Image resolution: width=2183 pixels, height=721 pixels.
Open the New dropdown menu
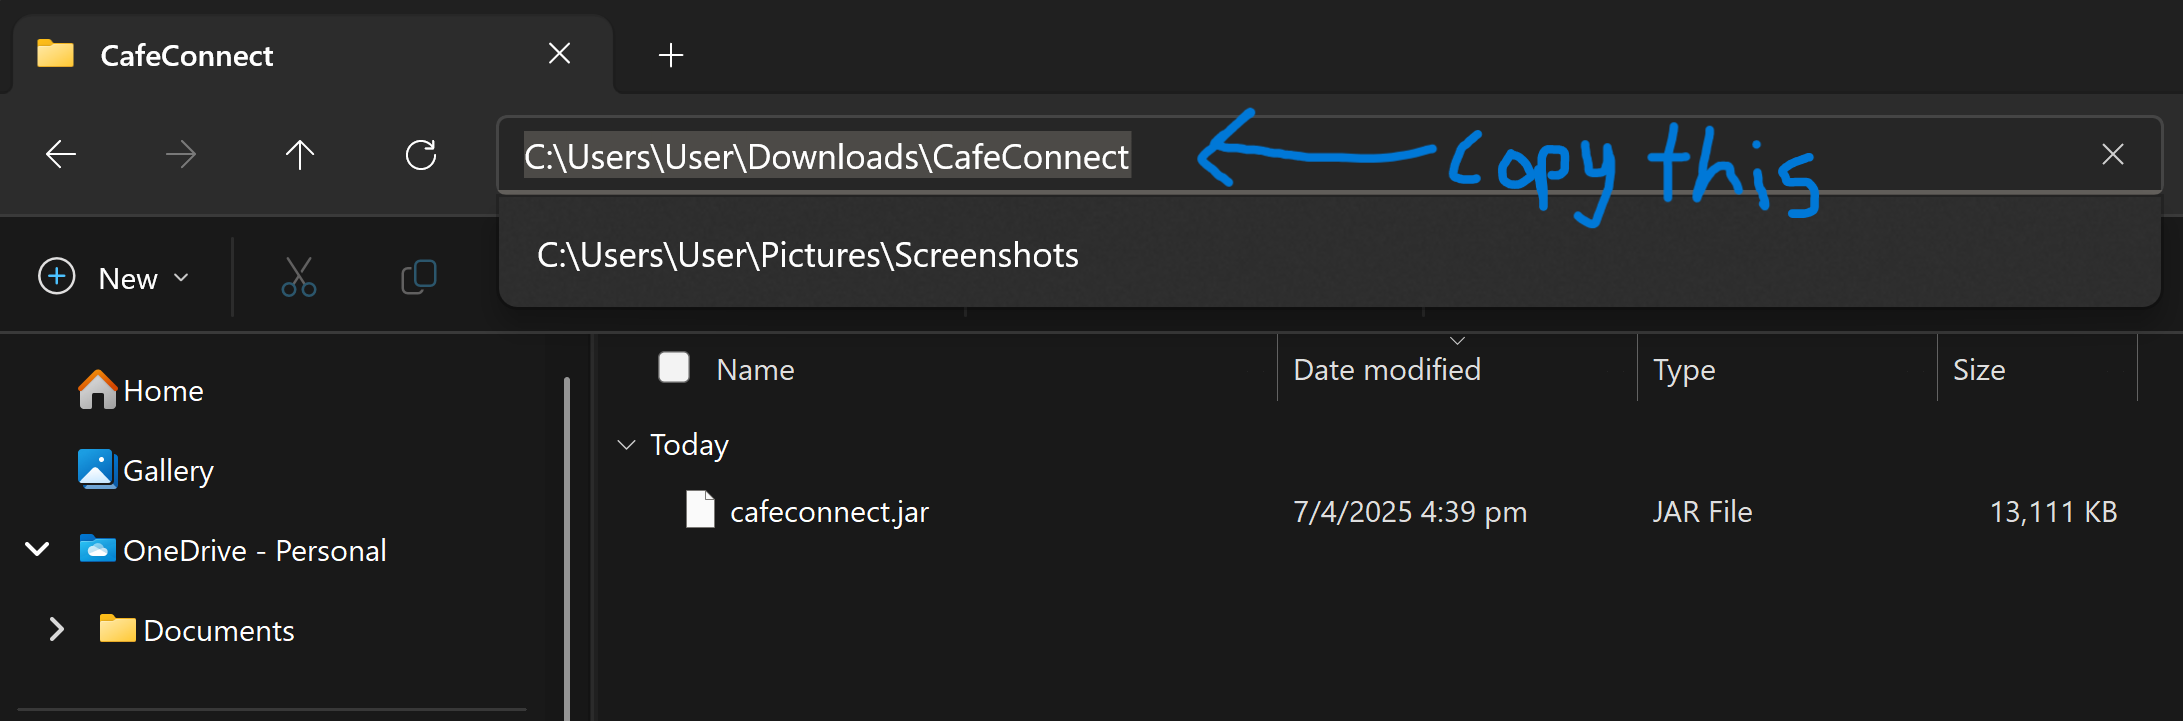point(113,277)
